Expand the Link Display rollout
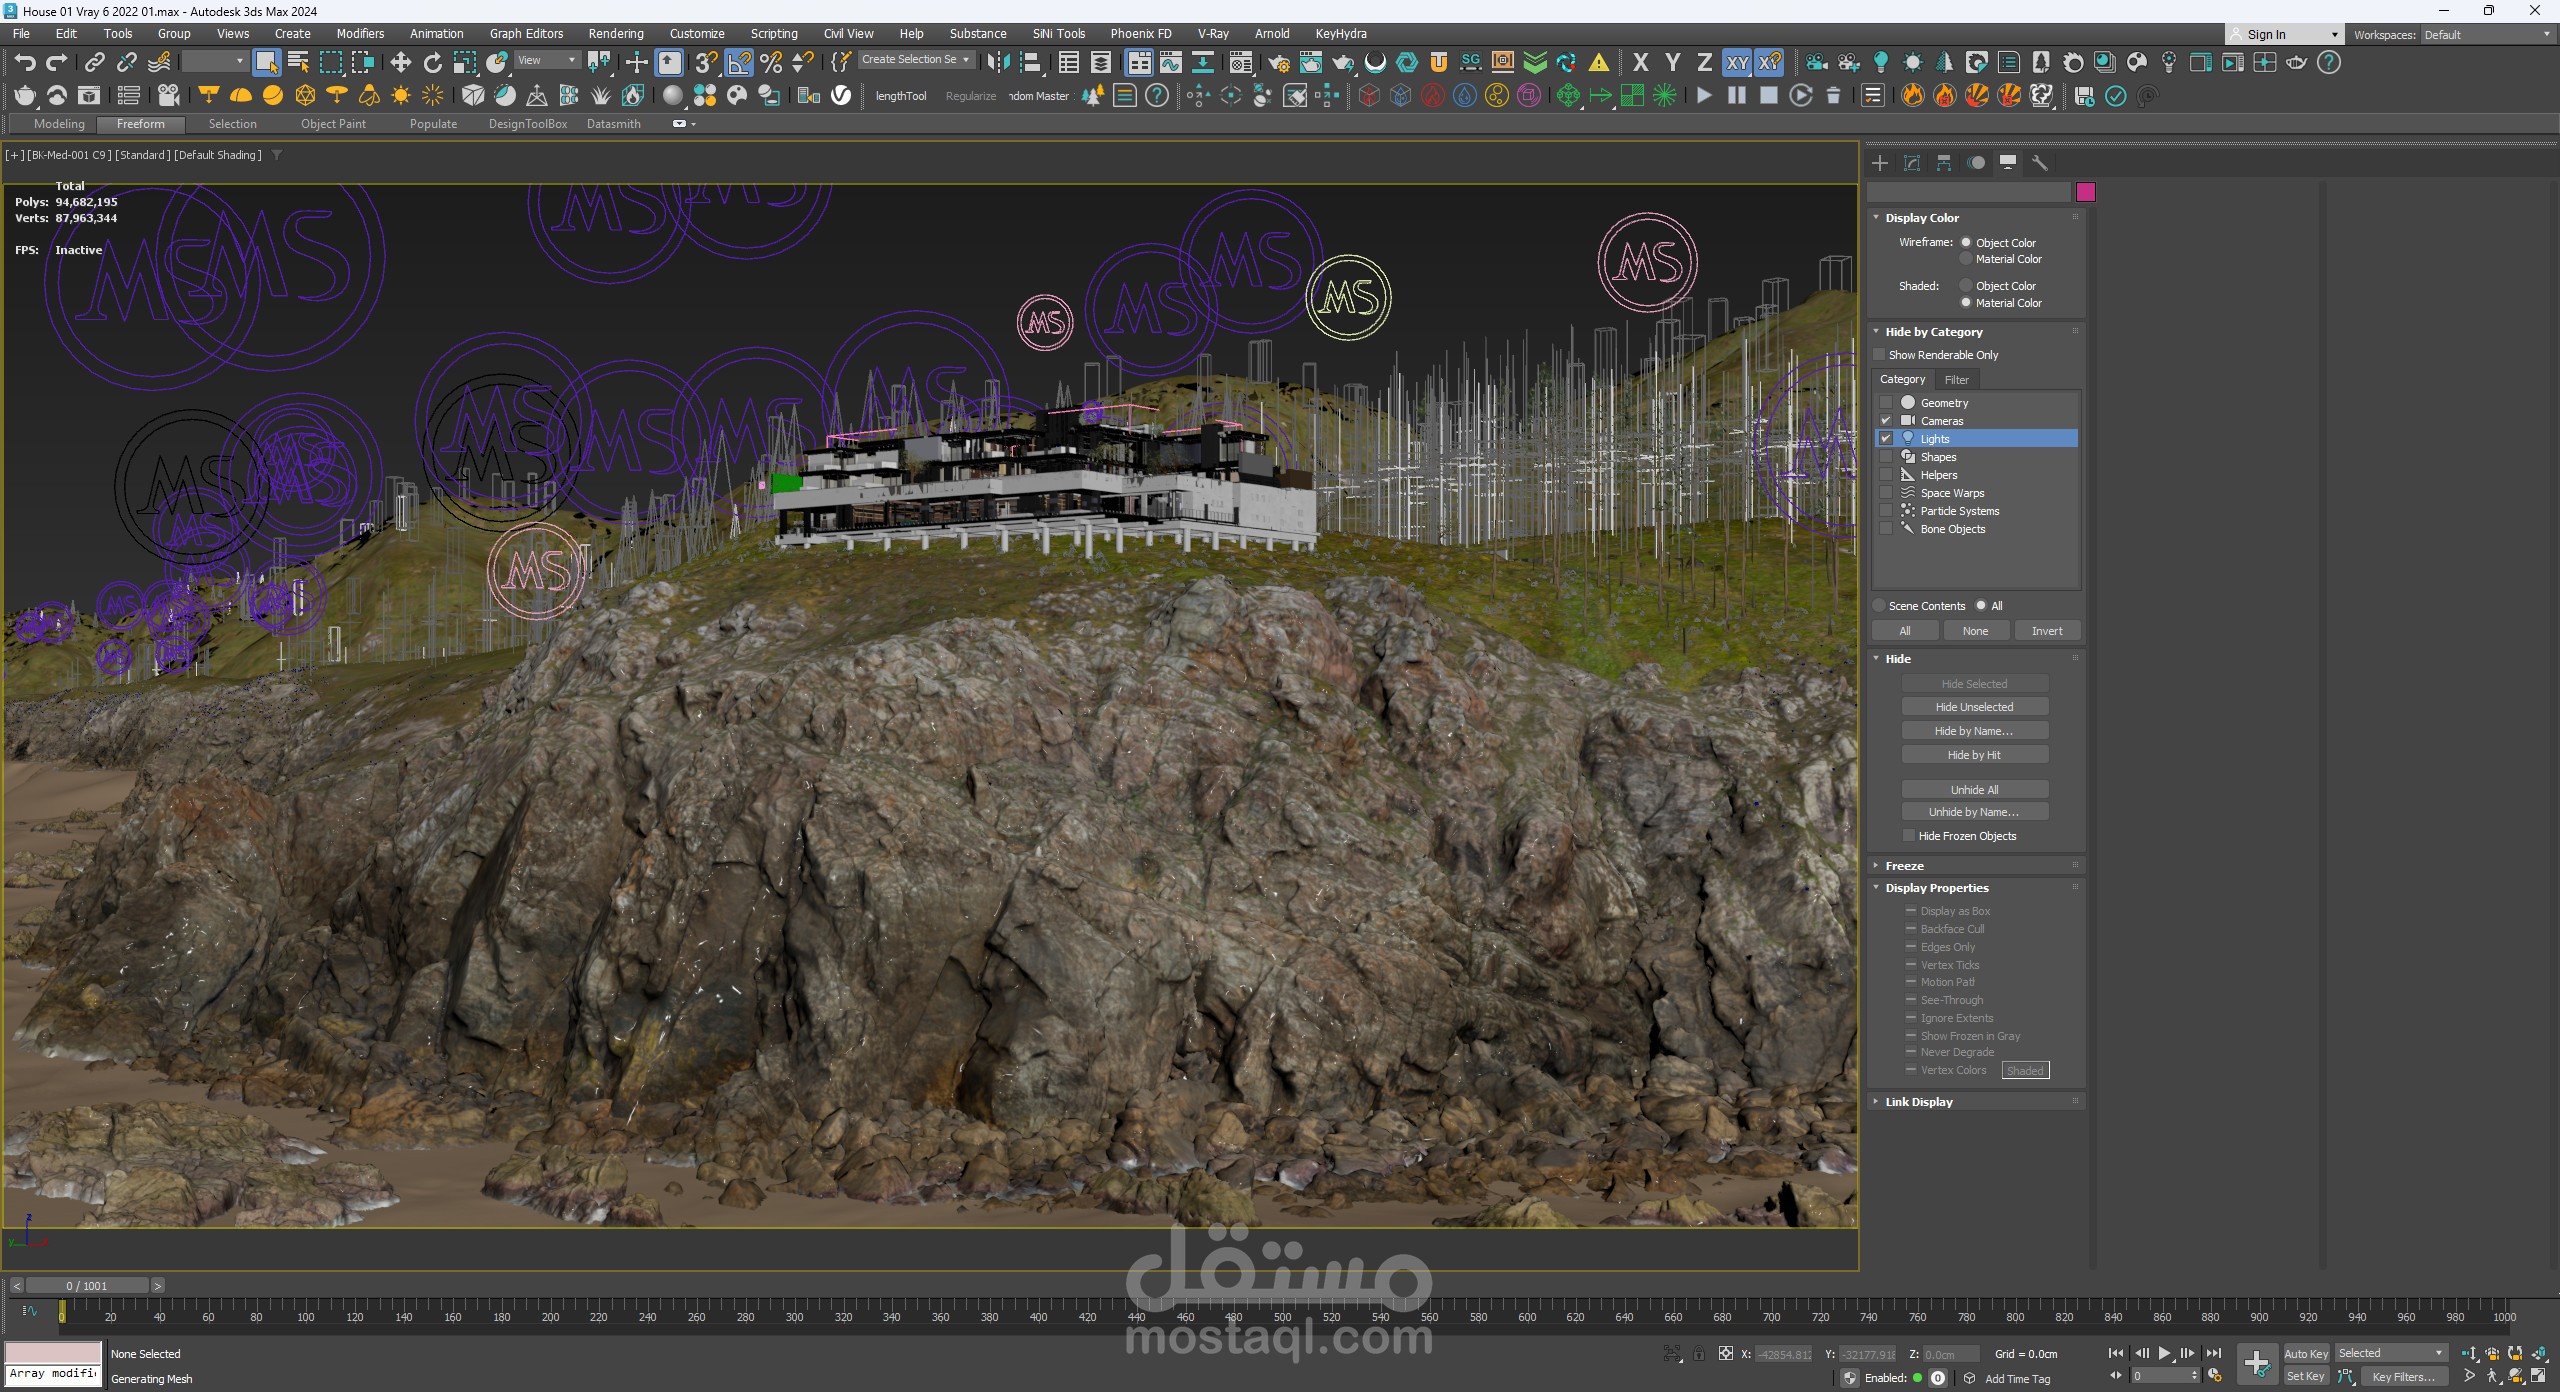2560x1392 pixels. (1918, 1102)
